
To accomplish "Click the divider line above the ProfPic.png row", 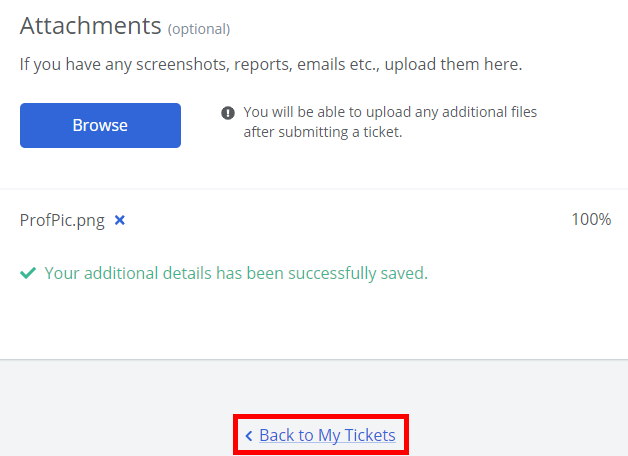I will (314, 189).
